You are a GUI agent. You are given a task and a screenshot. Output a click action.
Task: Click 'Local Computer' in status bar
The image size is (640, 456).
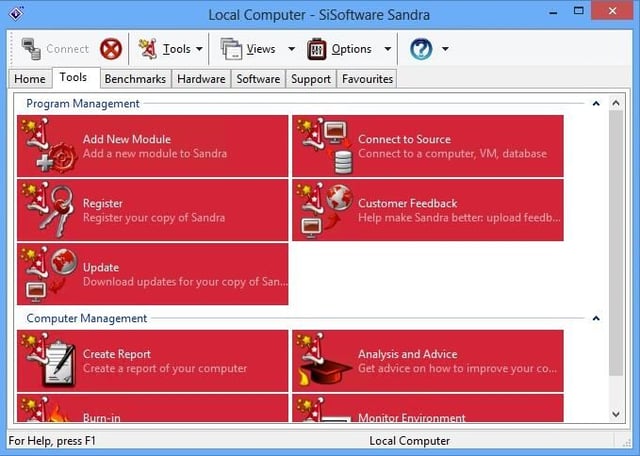[409, 441]
